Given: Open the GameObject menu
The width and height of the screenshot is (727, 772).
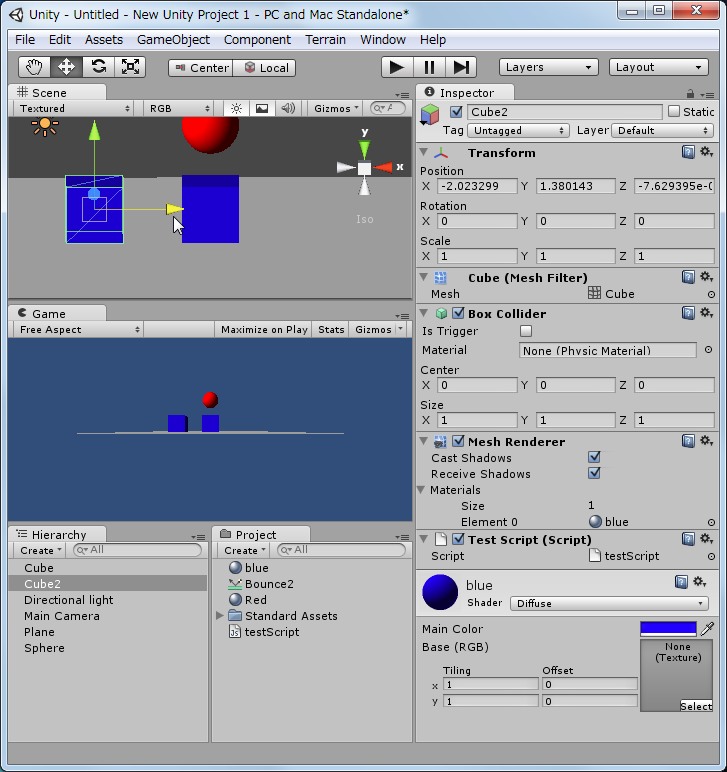Looking at the screenshot, I should [x=173, y=39].
